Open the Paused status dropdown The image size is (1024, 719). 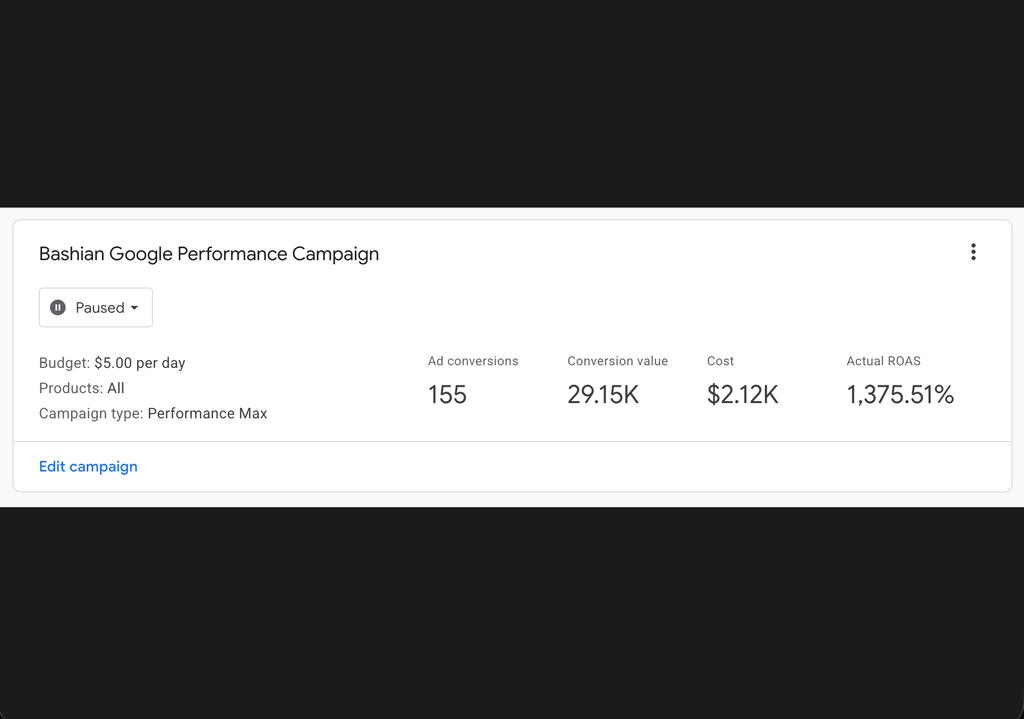pos(95,307)
